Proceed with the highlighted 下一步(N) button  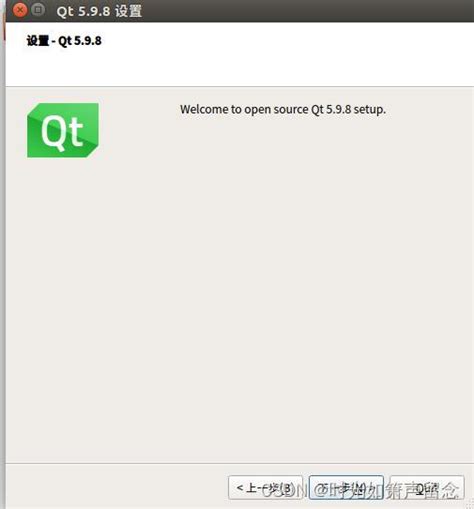[346, 488]
